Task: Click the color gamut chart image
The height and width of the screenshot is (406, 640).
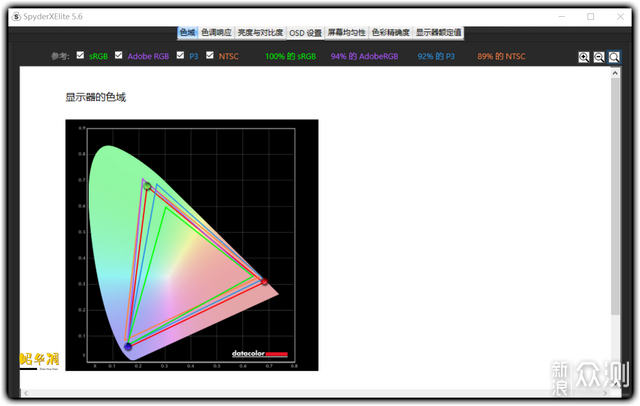Action: point(192,245)
